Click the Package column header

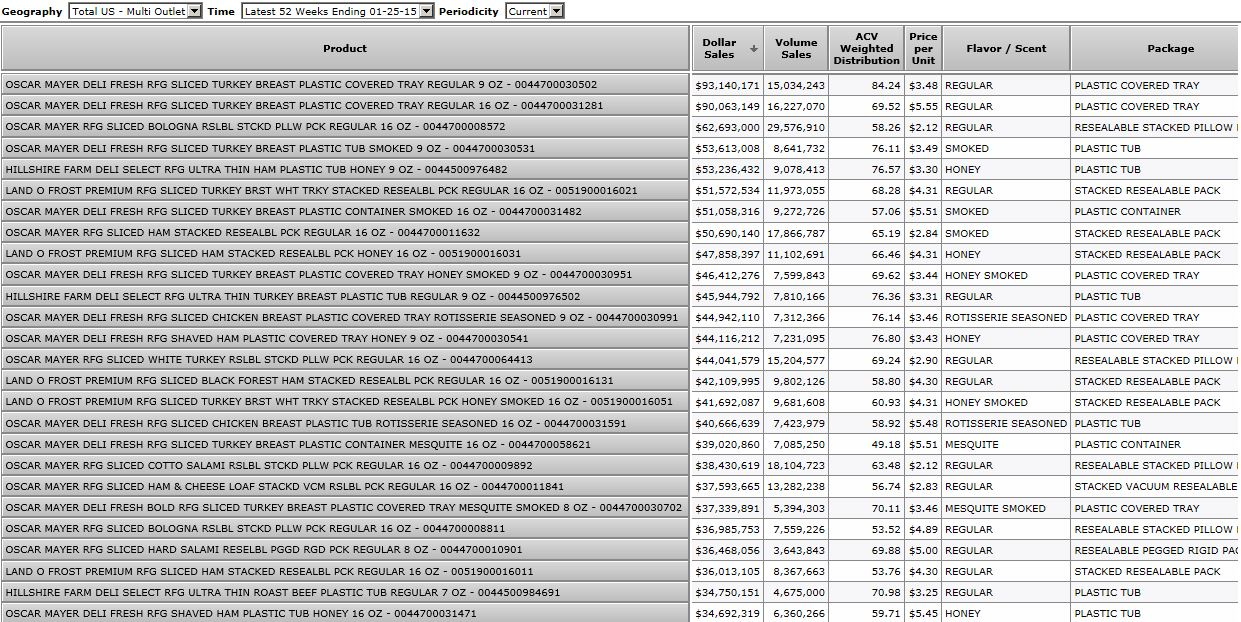1170,49
